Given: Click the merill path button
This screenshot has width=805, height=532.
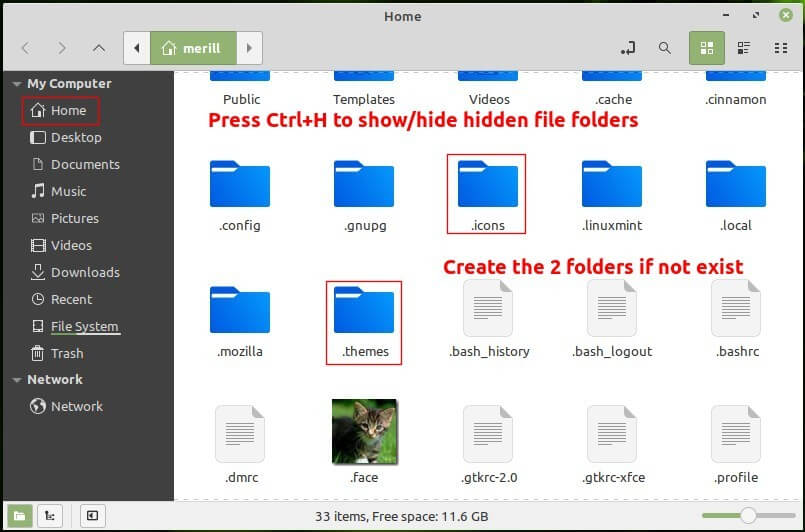Looking at the screenshot, I should [192, 47].
